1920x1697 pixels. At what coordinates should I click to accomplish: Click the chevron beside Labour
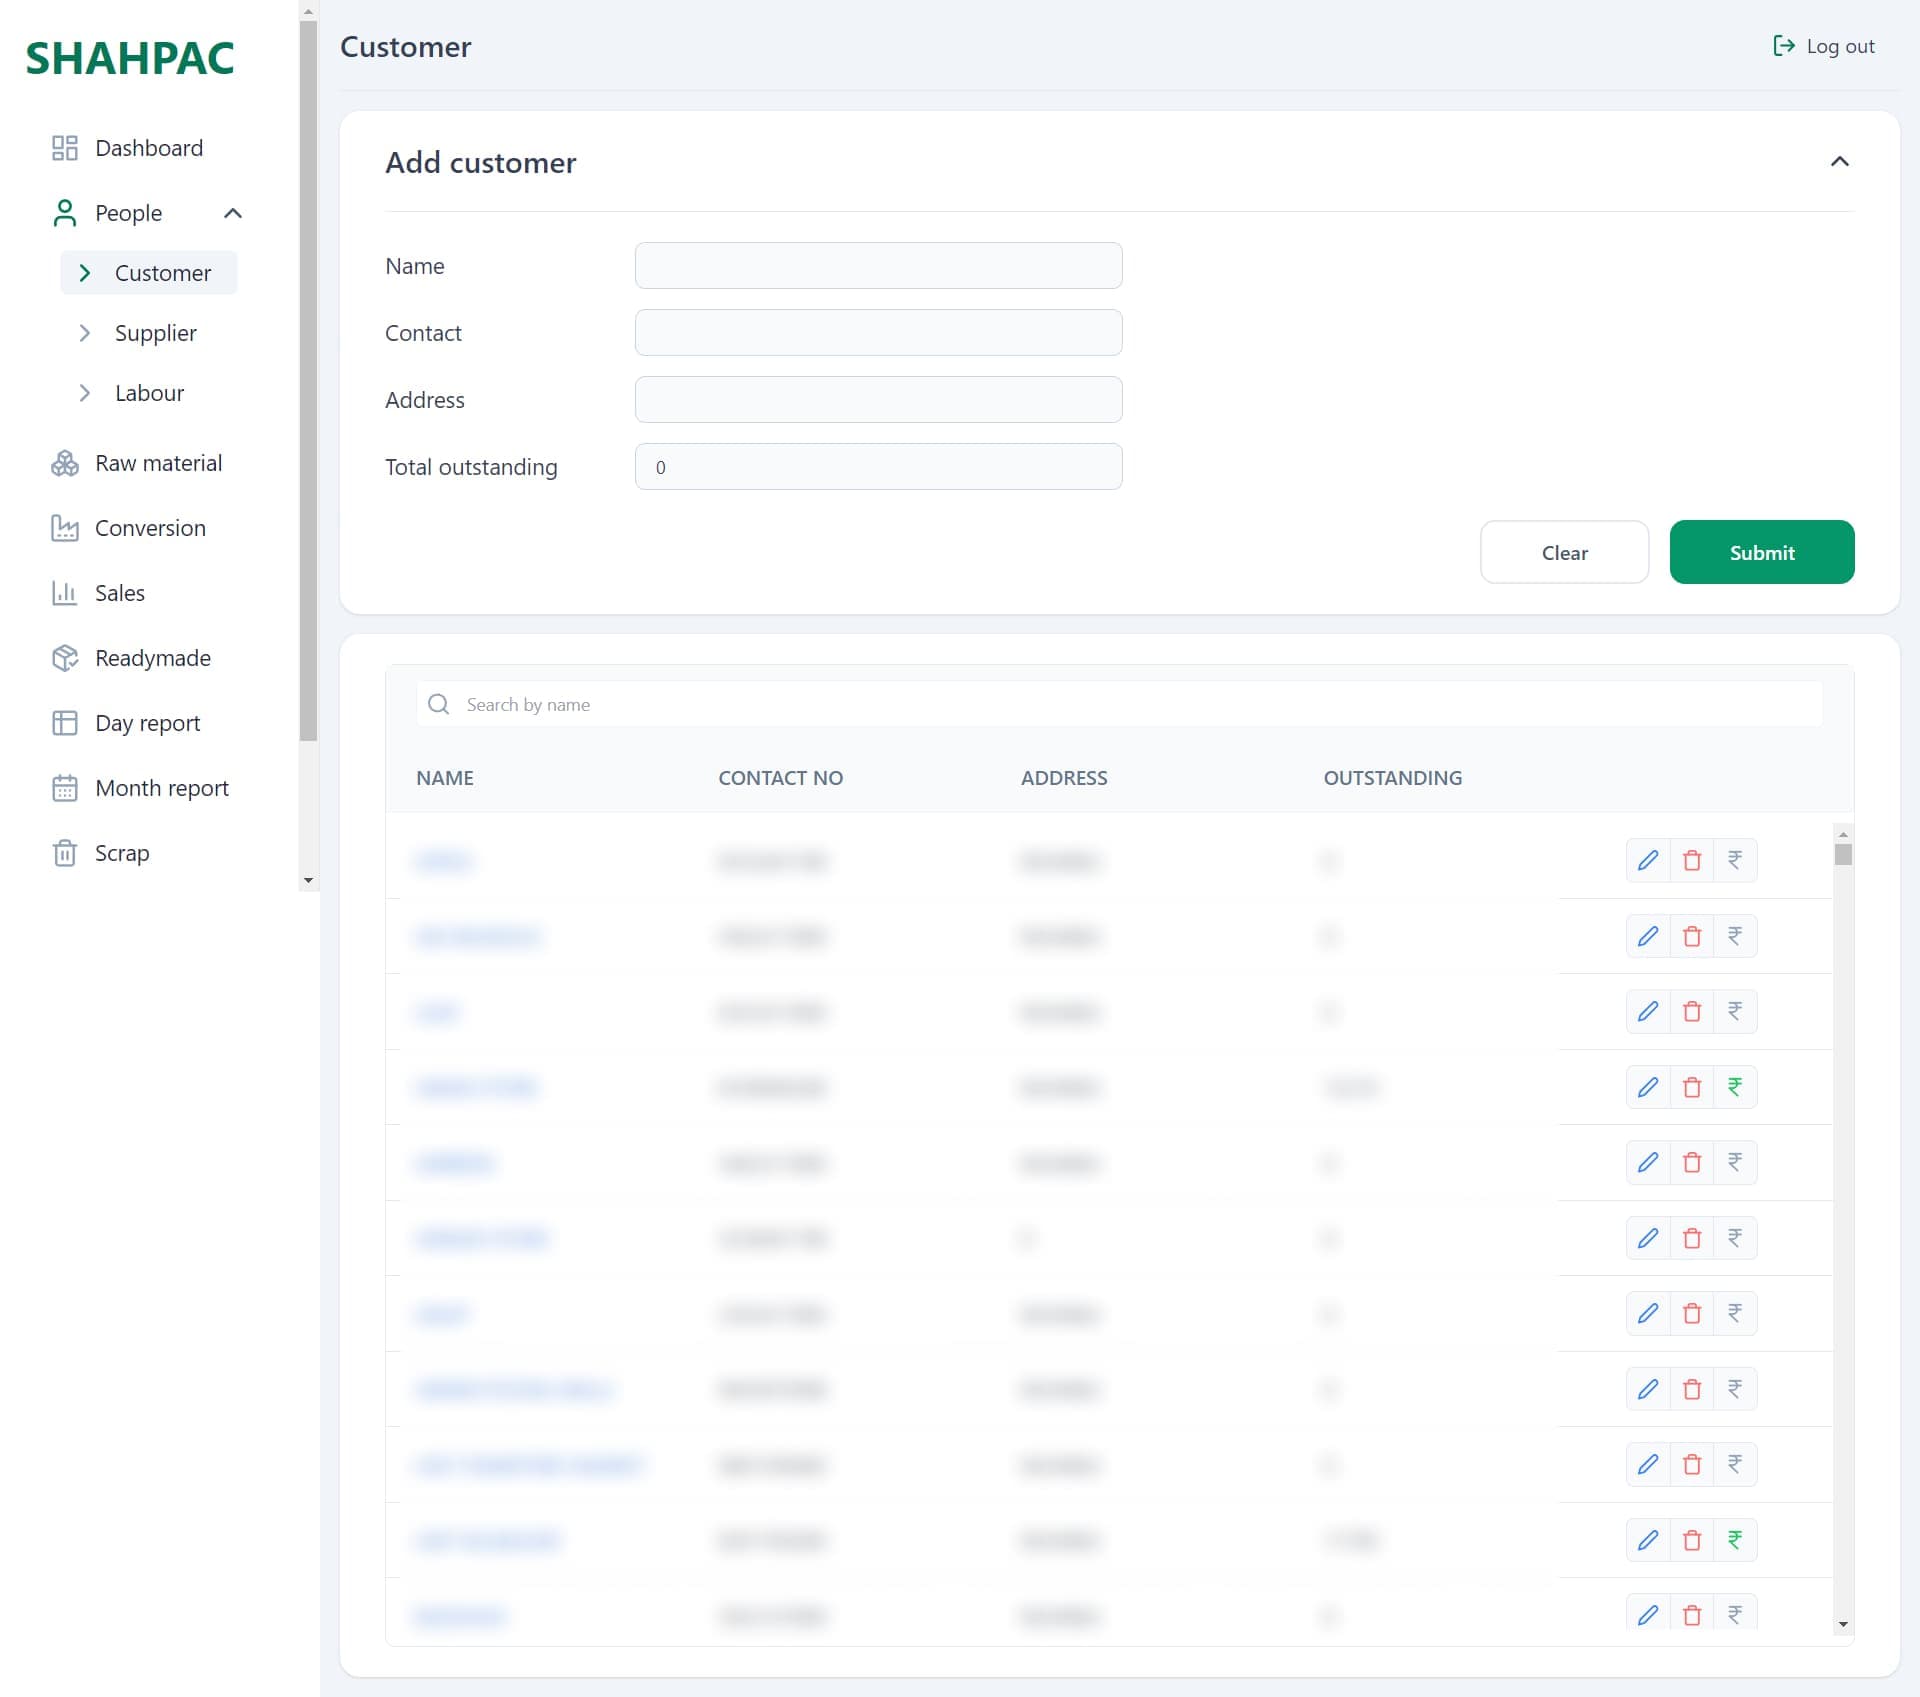pos(85,393)
